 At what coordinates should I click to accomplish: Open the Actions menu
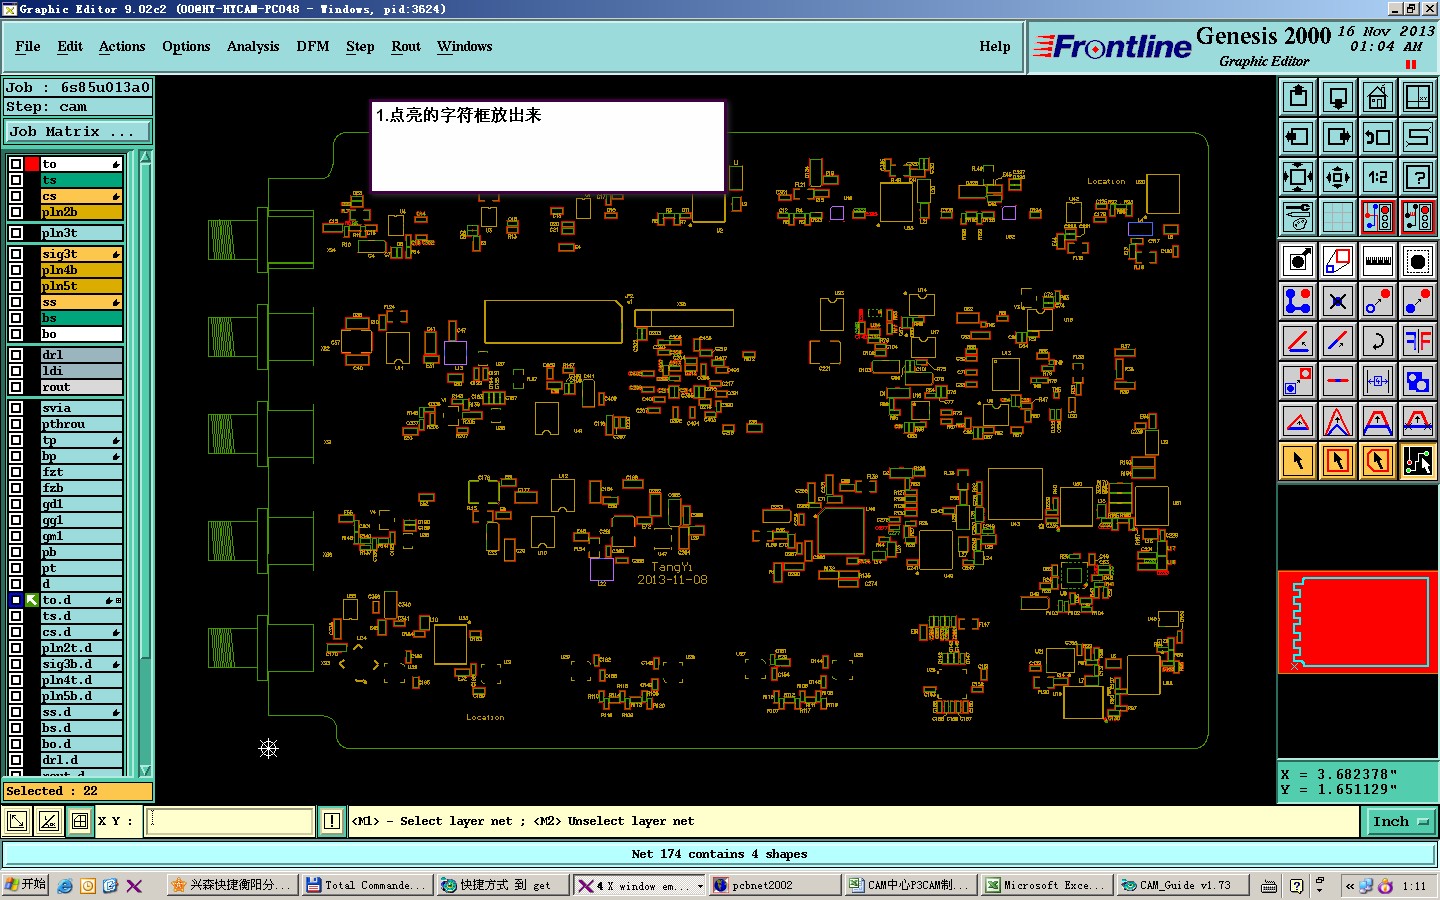[122, 47]
